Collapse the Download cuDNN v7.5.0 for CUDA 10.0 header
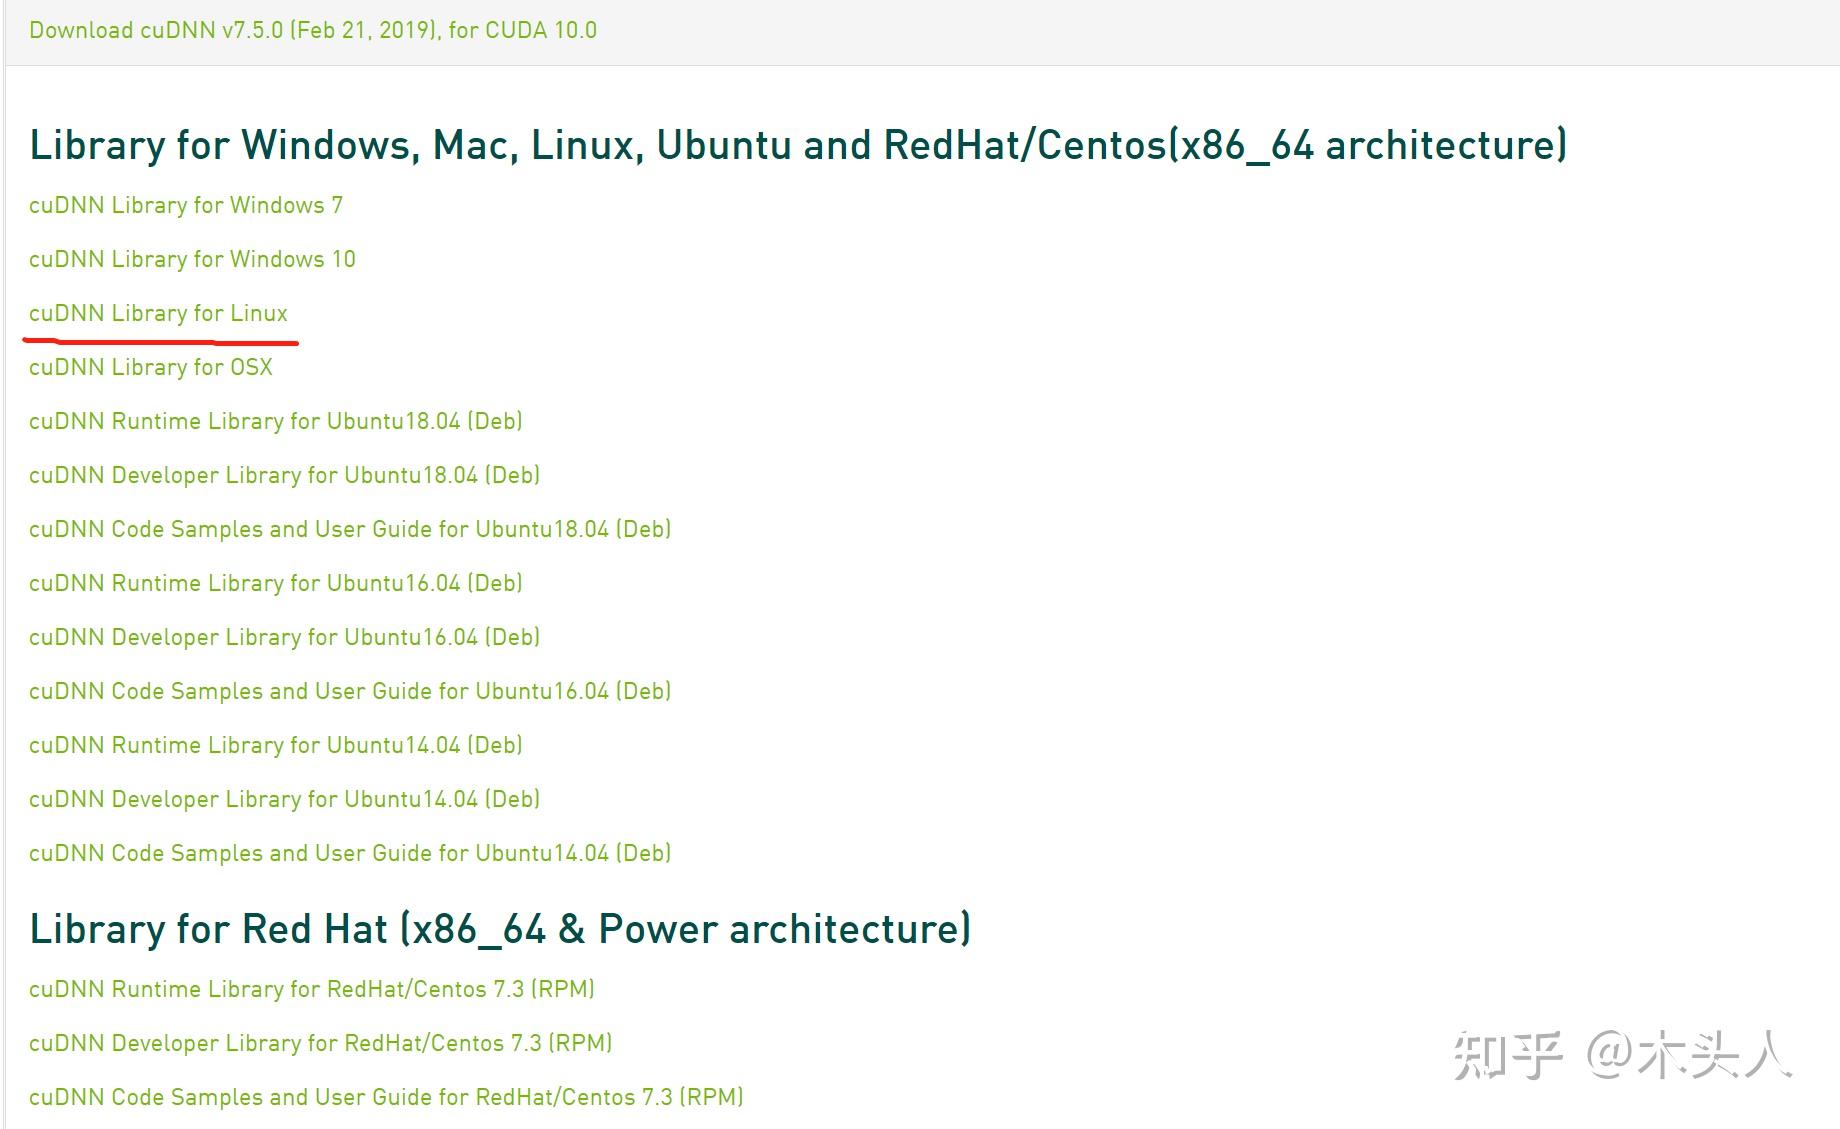The width and height of the screenshot is (1840, 1129). coord(313,30)
